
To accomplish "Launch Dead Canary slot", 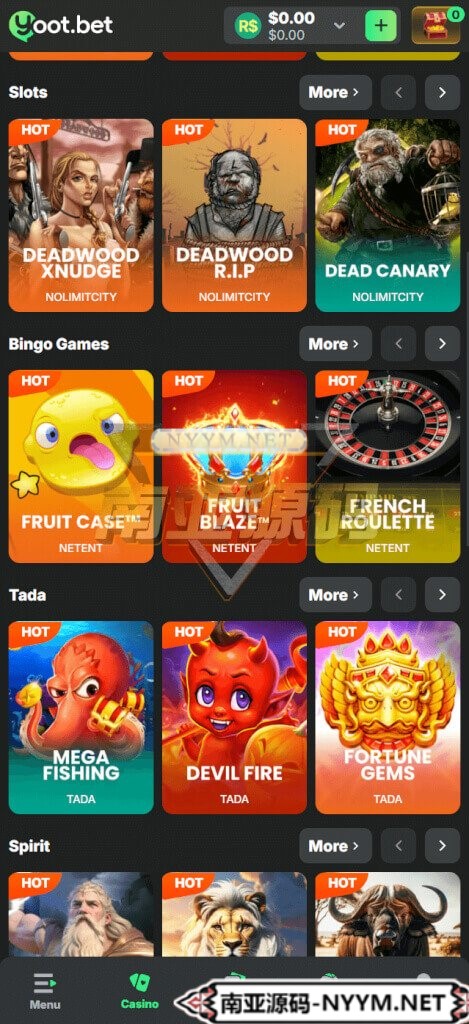I will pyautogui.click(x=388, y=215).
